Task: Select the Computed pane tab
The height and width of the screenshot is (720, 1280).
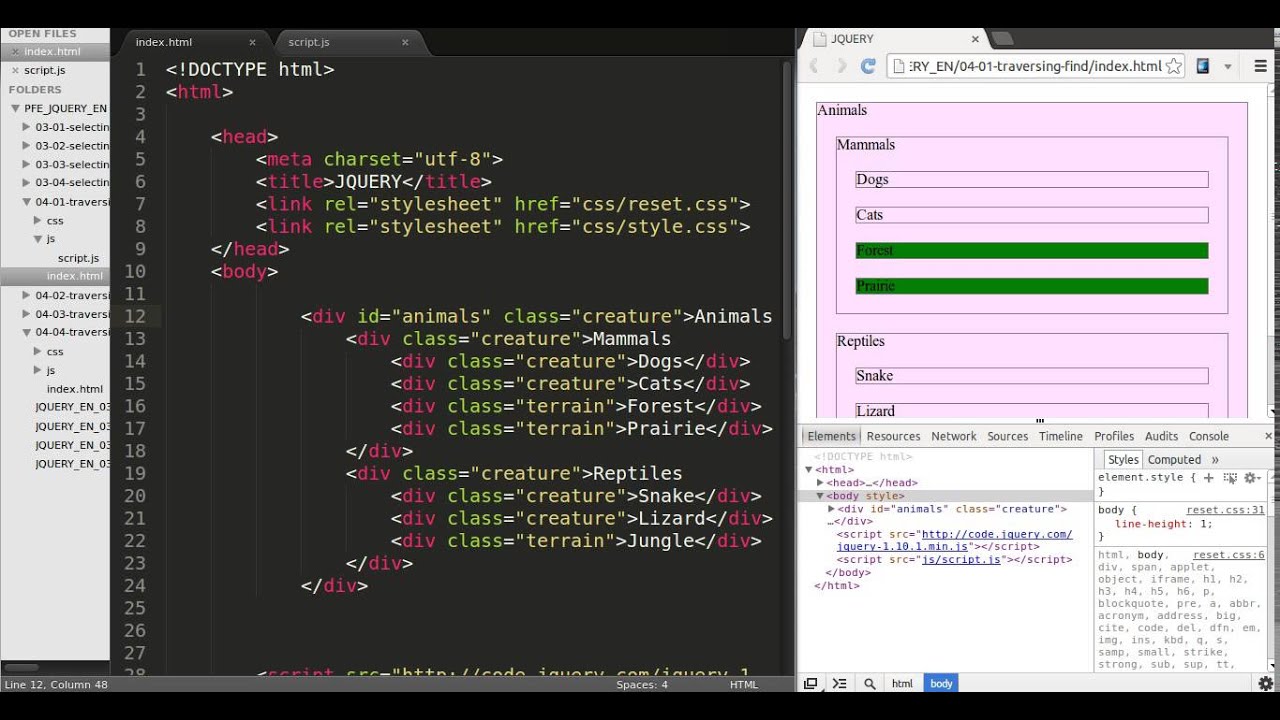Action: coord(1174,460)
